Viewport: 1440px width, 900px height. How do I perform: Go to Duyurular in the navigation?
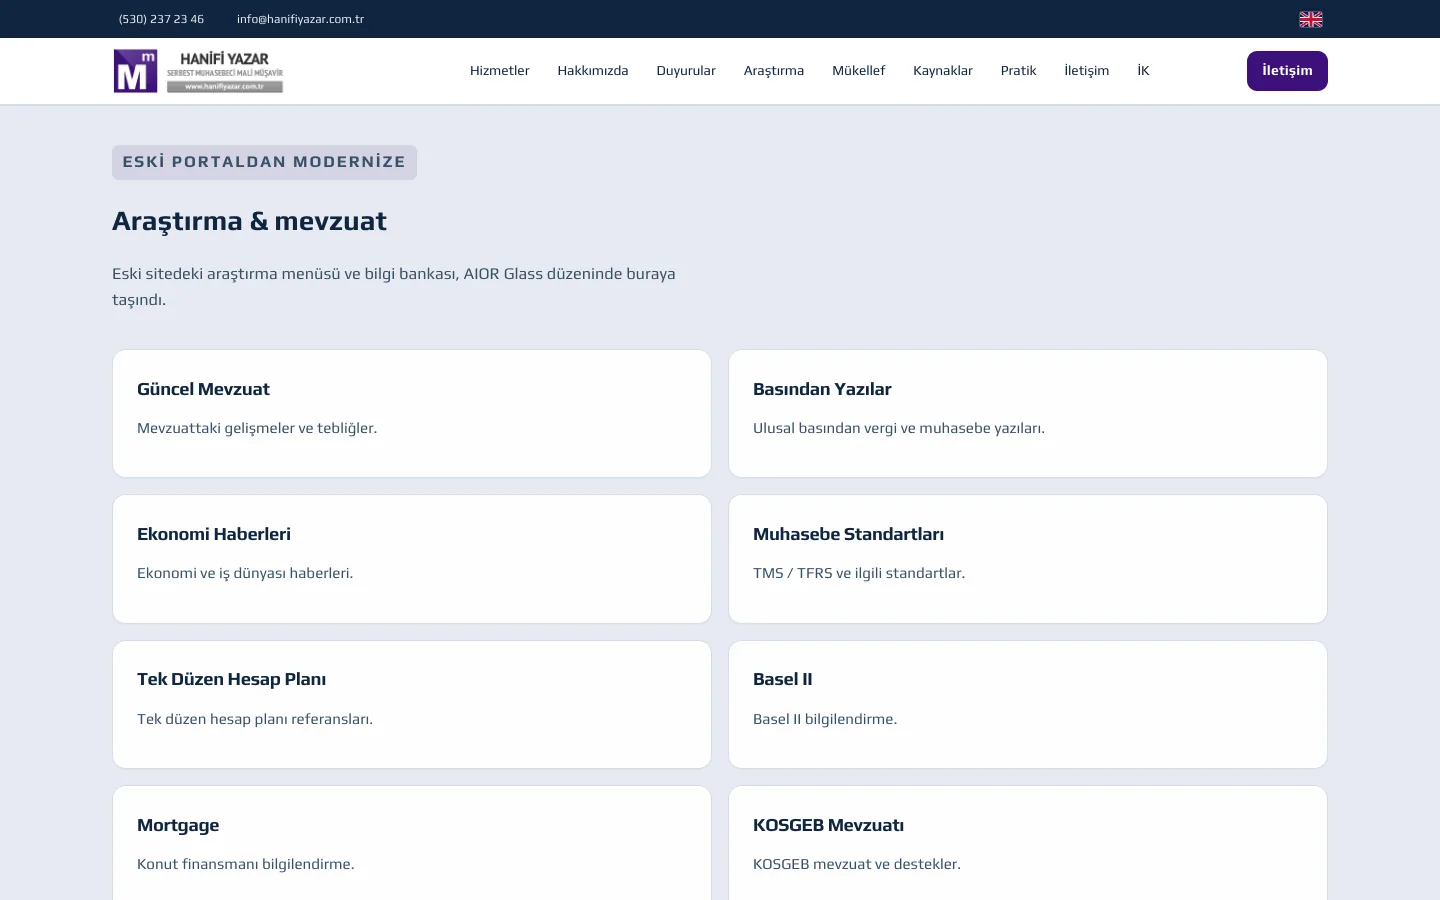coord(686,71)
